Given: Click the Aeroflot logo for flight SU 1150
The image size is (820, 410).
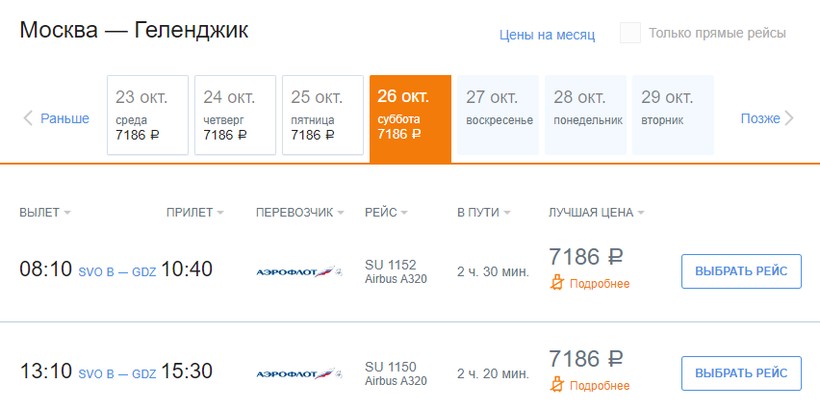Looking at the screenshot, I should (x=299, y=373).
